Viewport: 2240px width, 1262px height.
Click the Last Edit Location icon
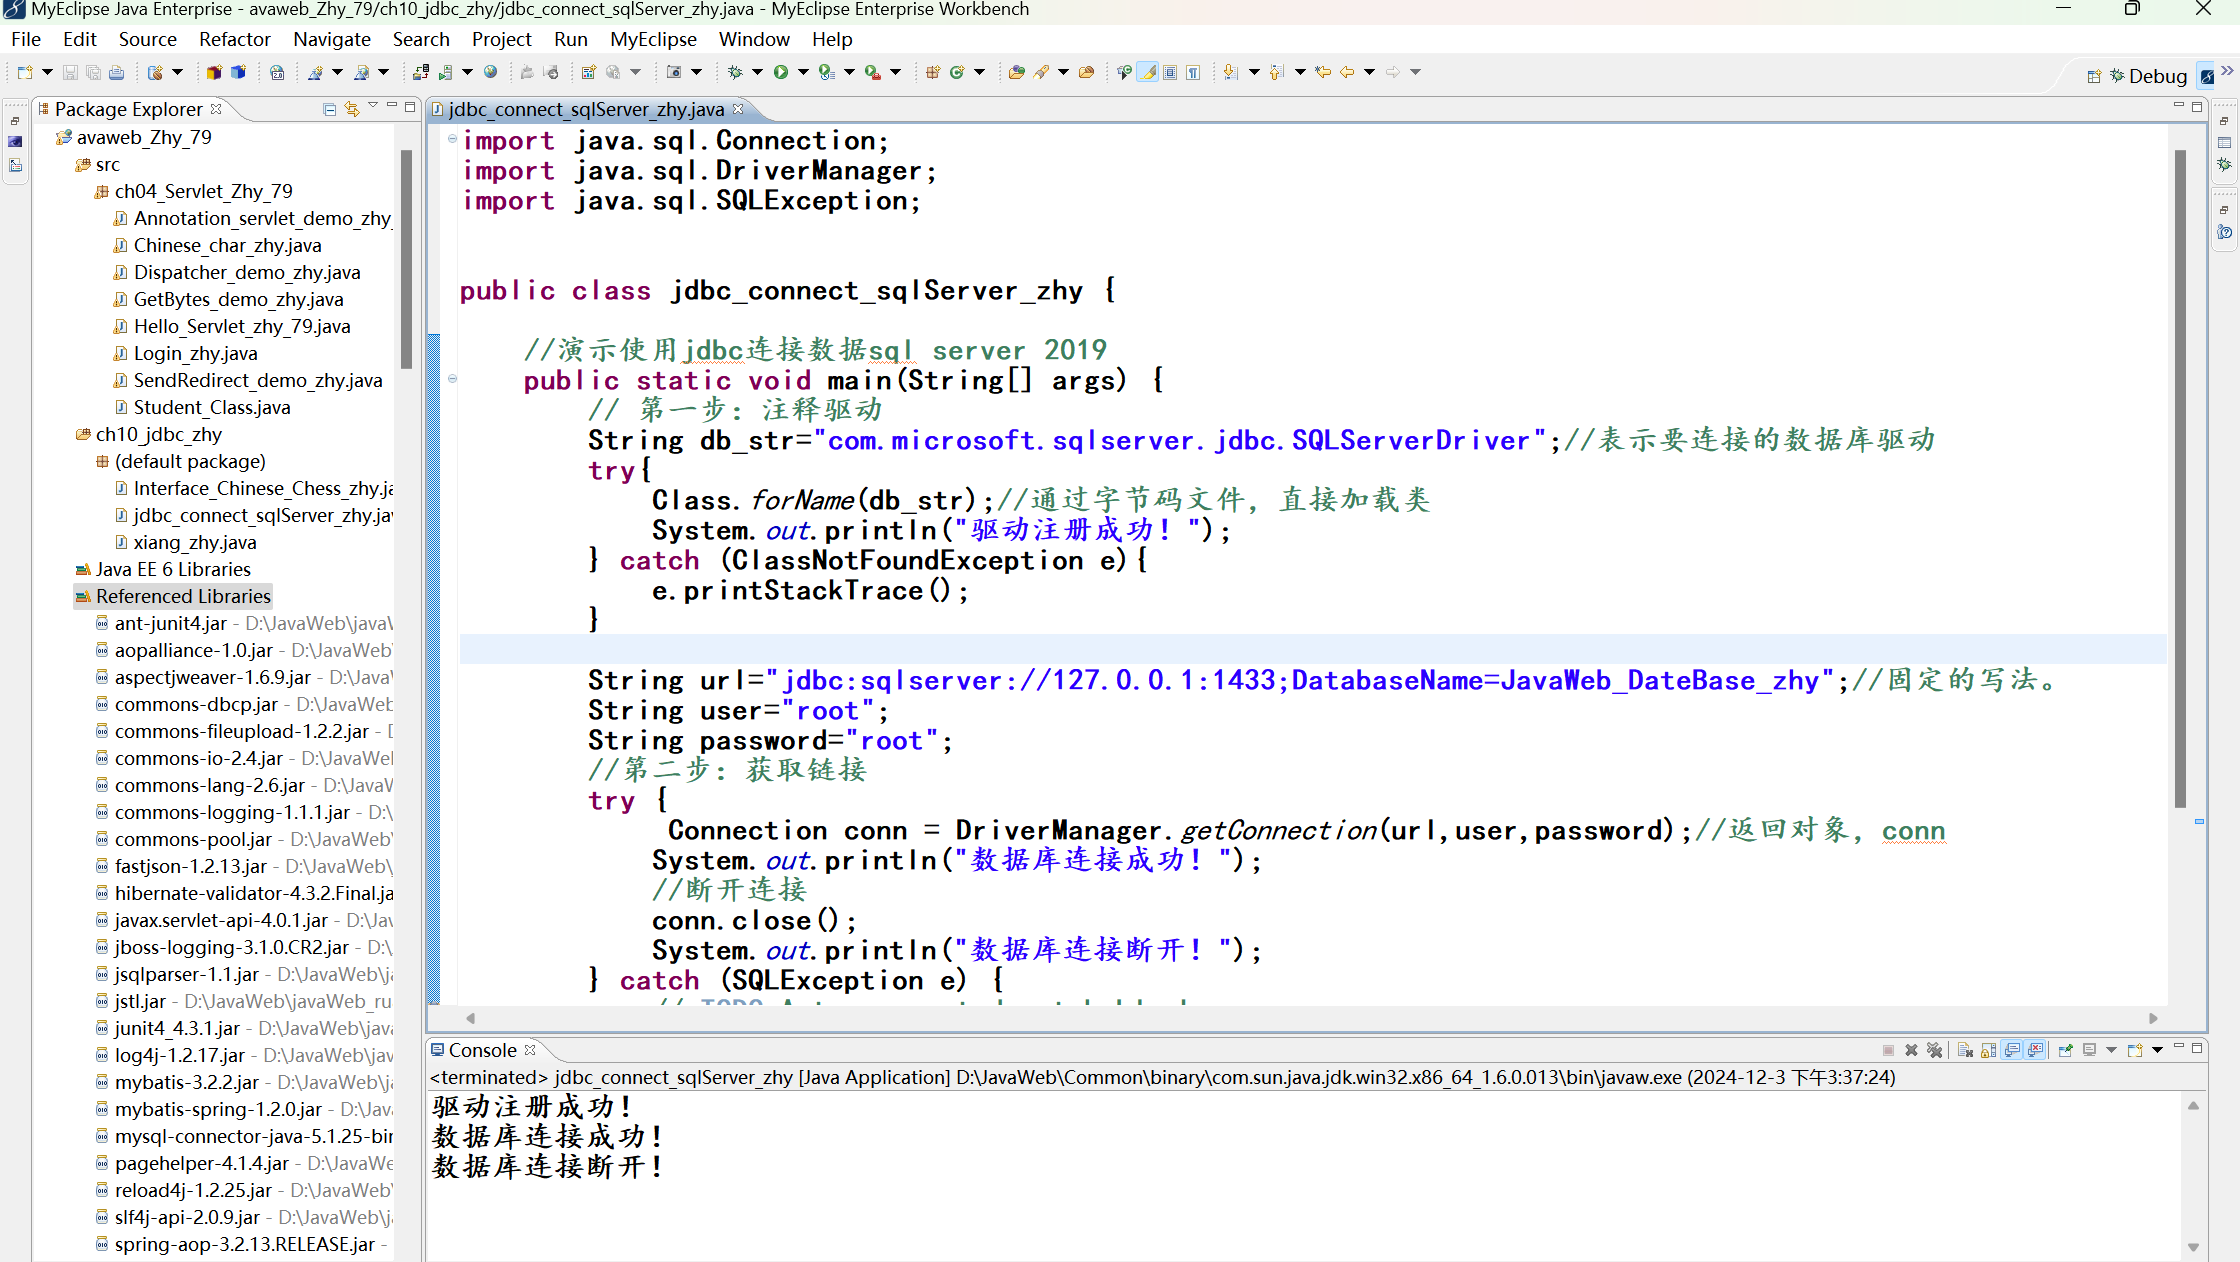[x=1323, y=72]
